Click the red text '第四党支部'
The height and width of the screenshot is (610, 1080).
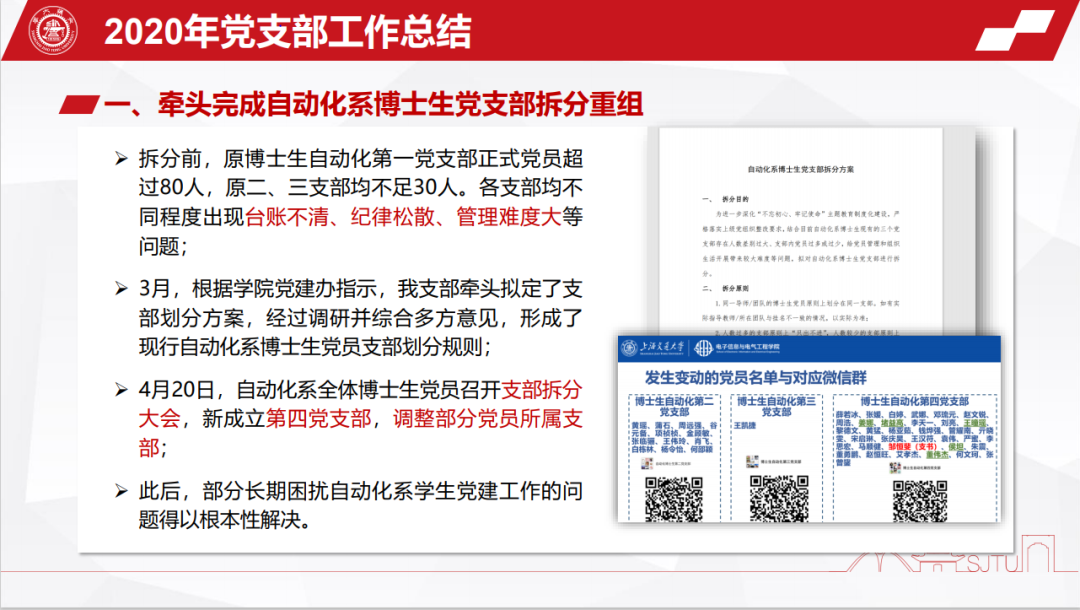tap(317, 418)
